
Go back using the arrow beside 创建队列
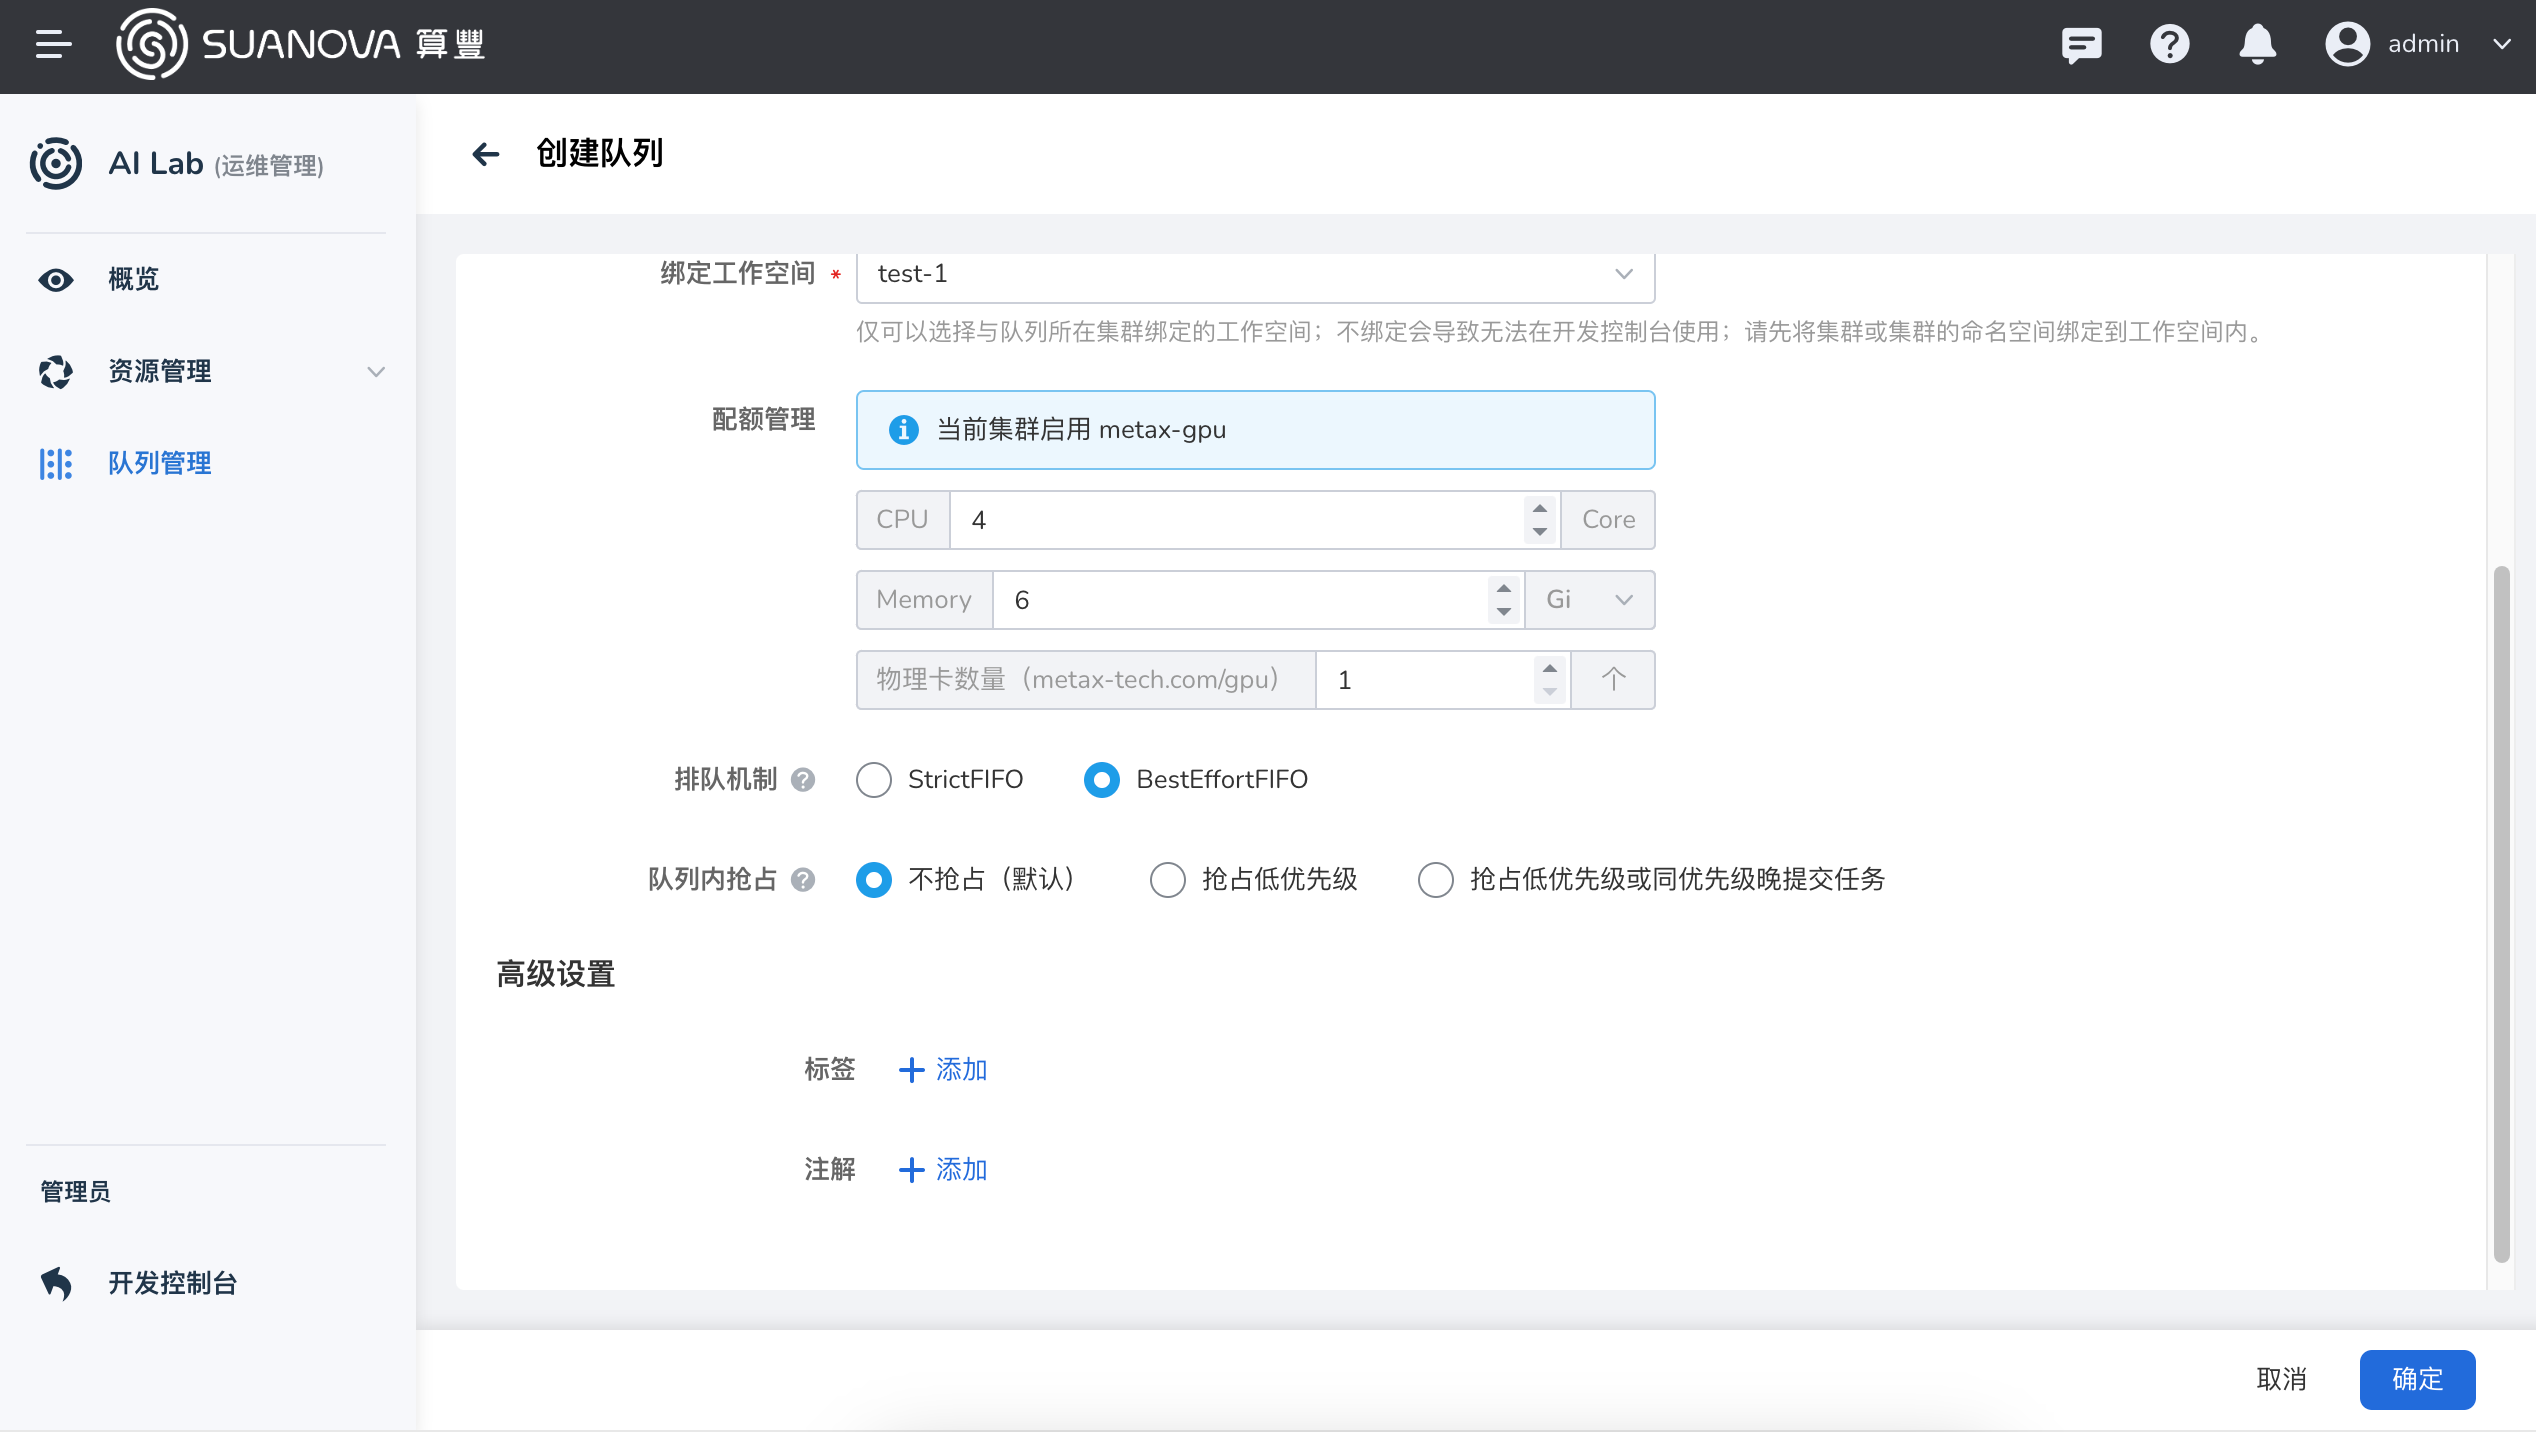485,154
